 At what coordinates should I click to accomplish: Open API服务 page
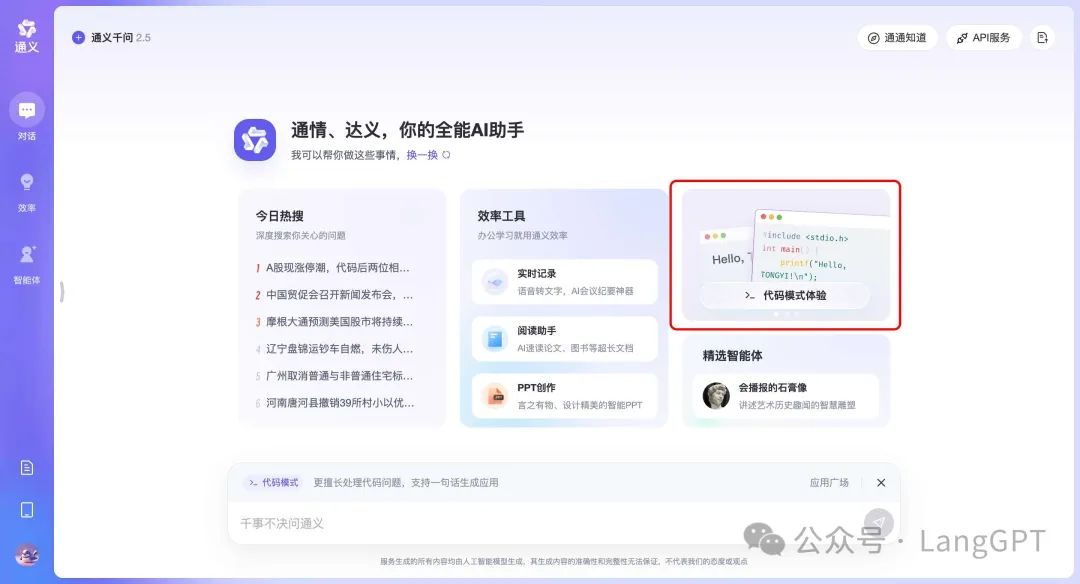[x=983, y=37]
